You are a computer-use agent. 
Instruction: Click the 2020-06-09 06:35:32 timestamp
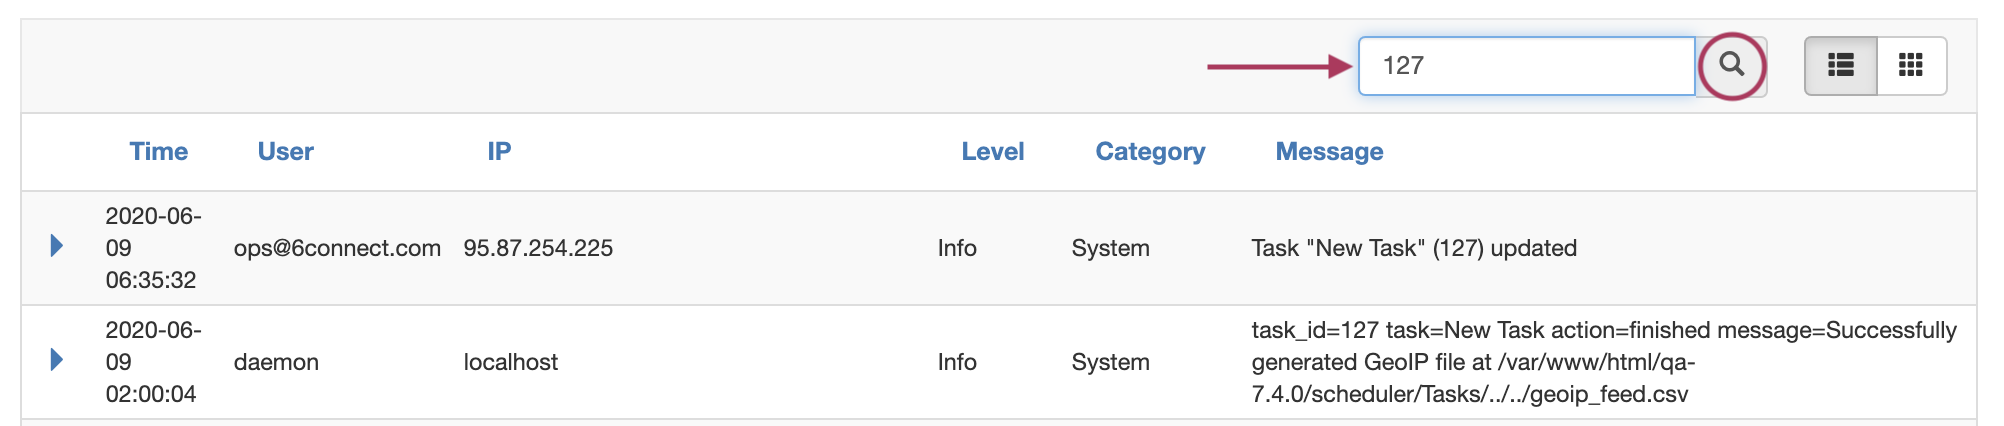click(153, 248)
